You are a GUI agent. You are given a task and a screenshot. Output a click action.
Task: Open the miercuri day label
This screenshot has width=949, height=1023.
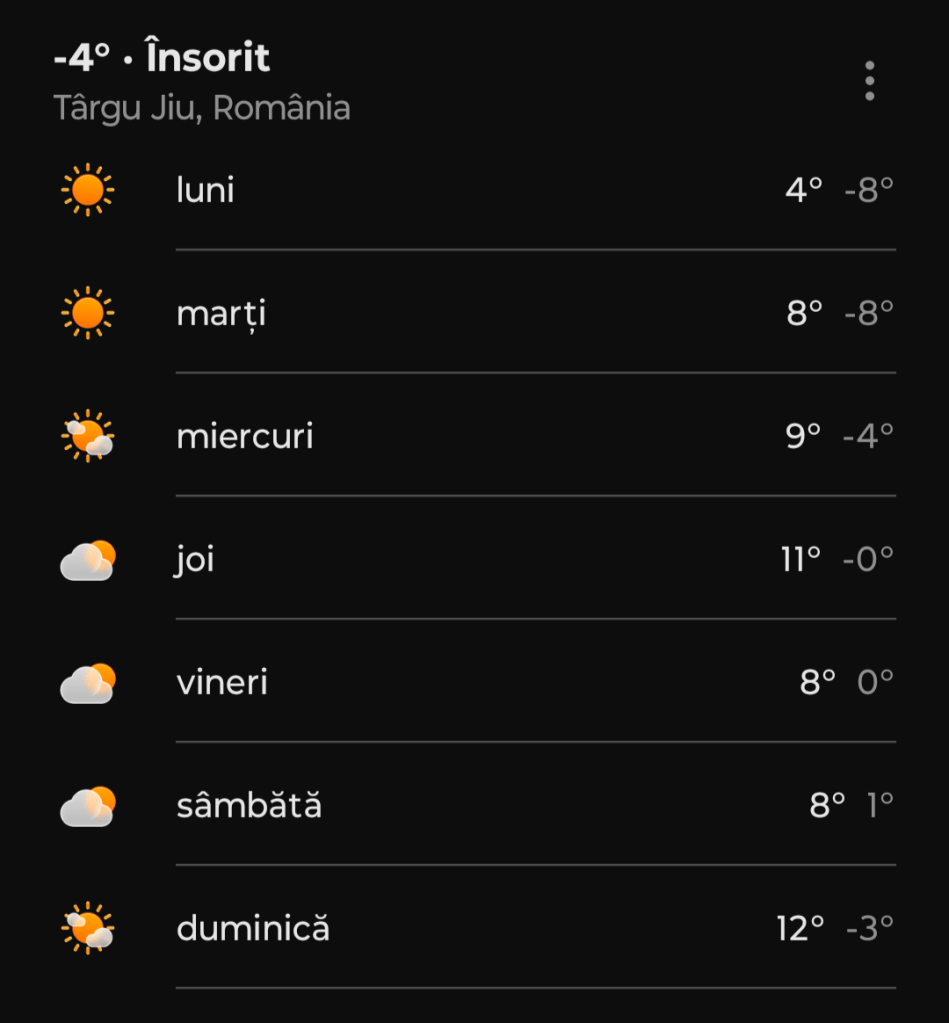245,437
